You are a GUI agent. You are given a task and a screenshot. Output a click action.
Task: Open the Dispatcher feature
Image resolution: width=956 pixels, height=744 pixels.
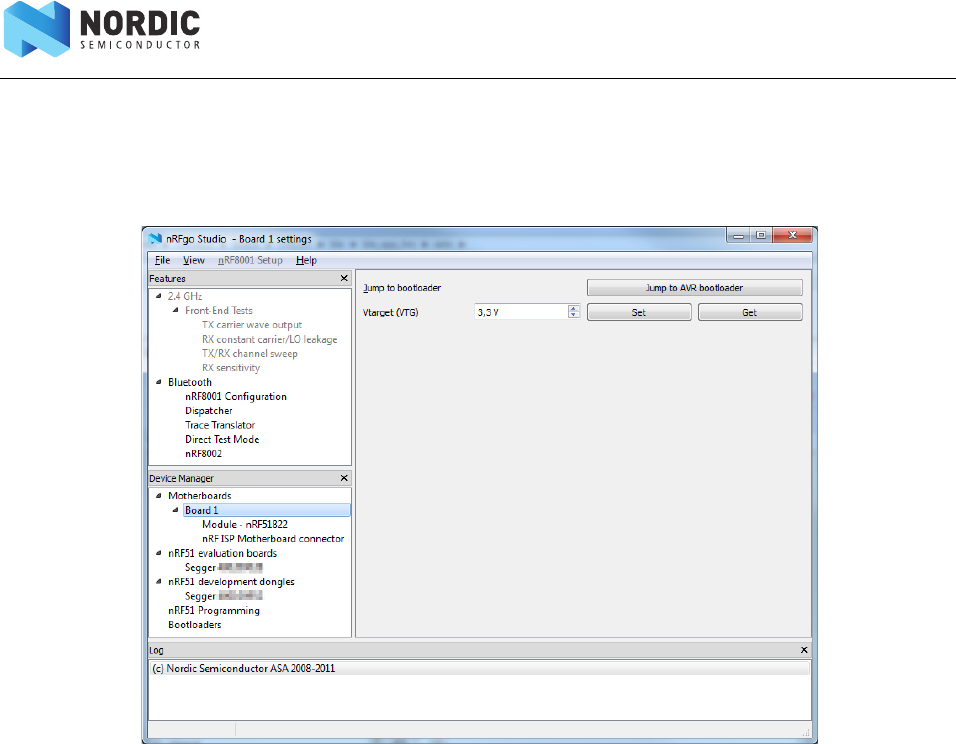pyautogui.click(x=209, y=411)
